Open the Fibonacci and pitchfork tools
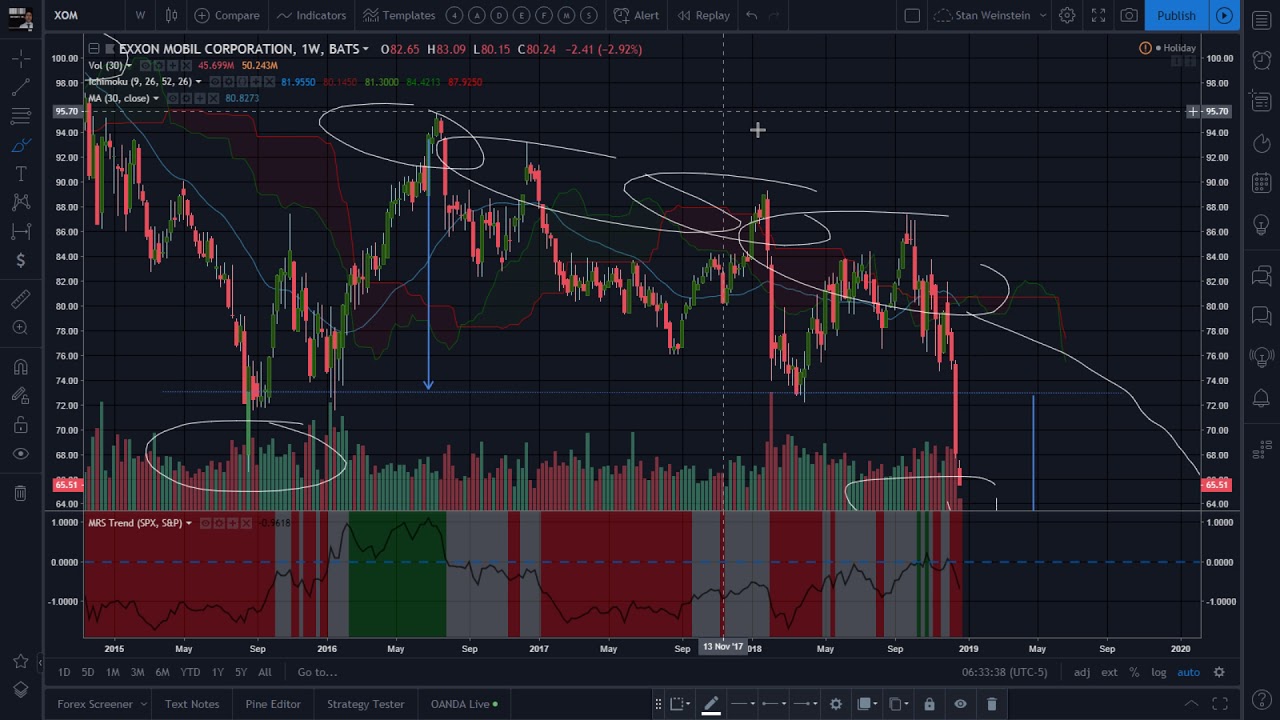 click(x=20, y=117)
